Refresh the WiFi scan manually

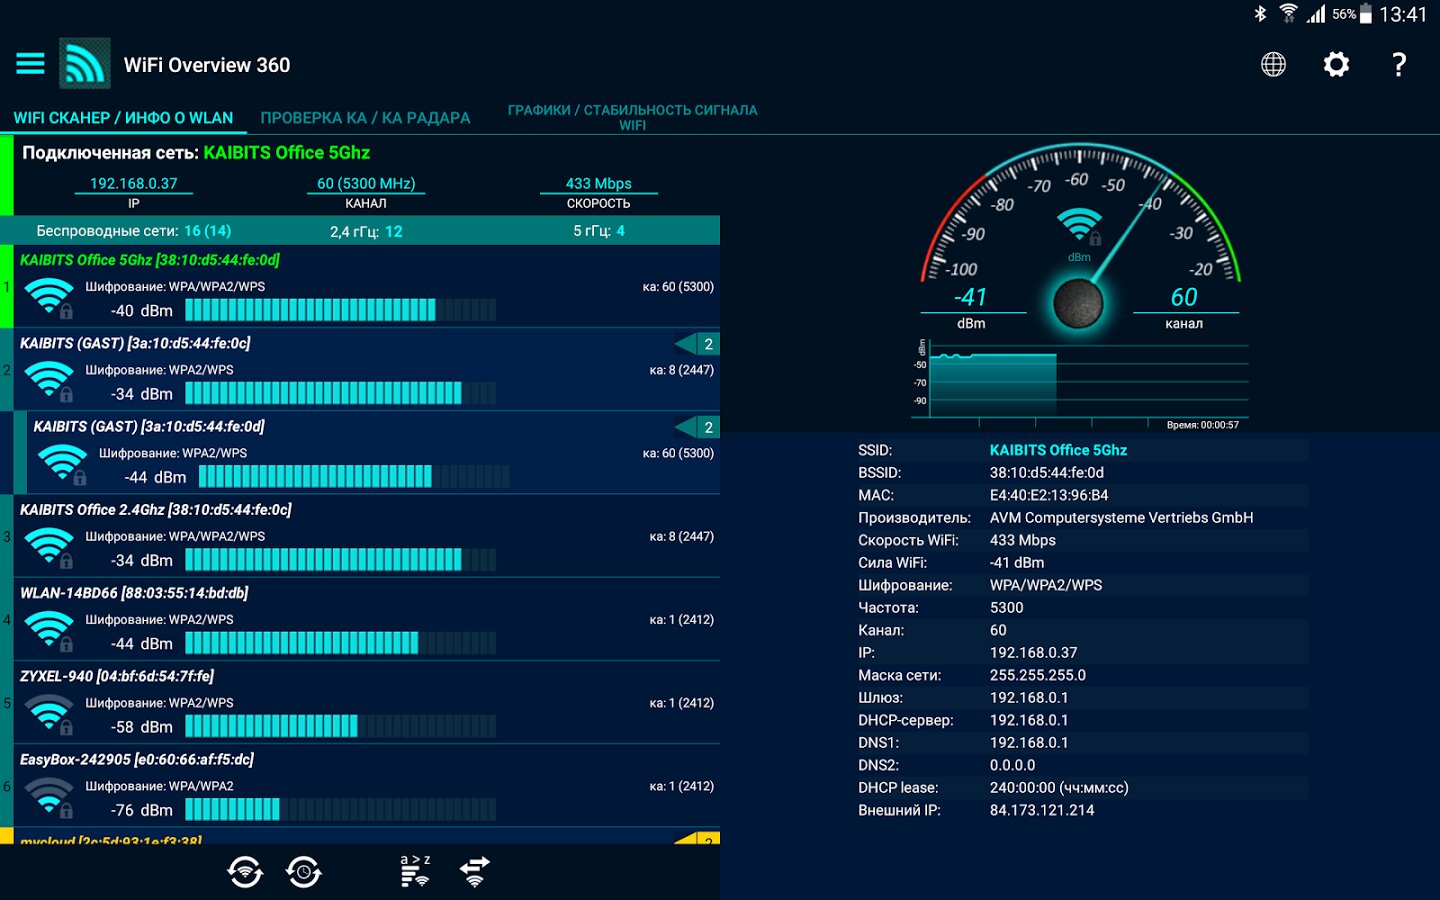click(245, 872)
